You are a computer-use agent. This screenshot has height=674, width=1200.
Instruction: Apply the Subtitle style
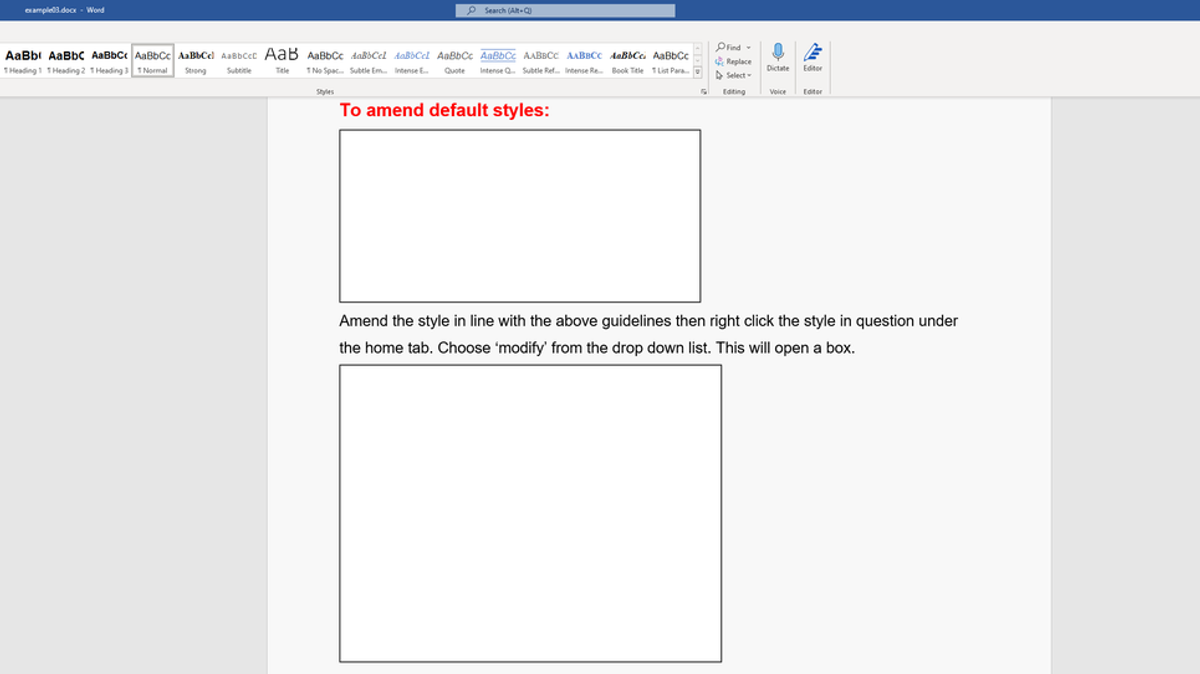pos(238,61)
